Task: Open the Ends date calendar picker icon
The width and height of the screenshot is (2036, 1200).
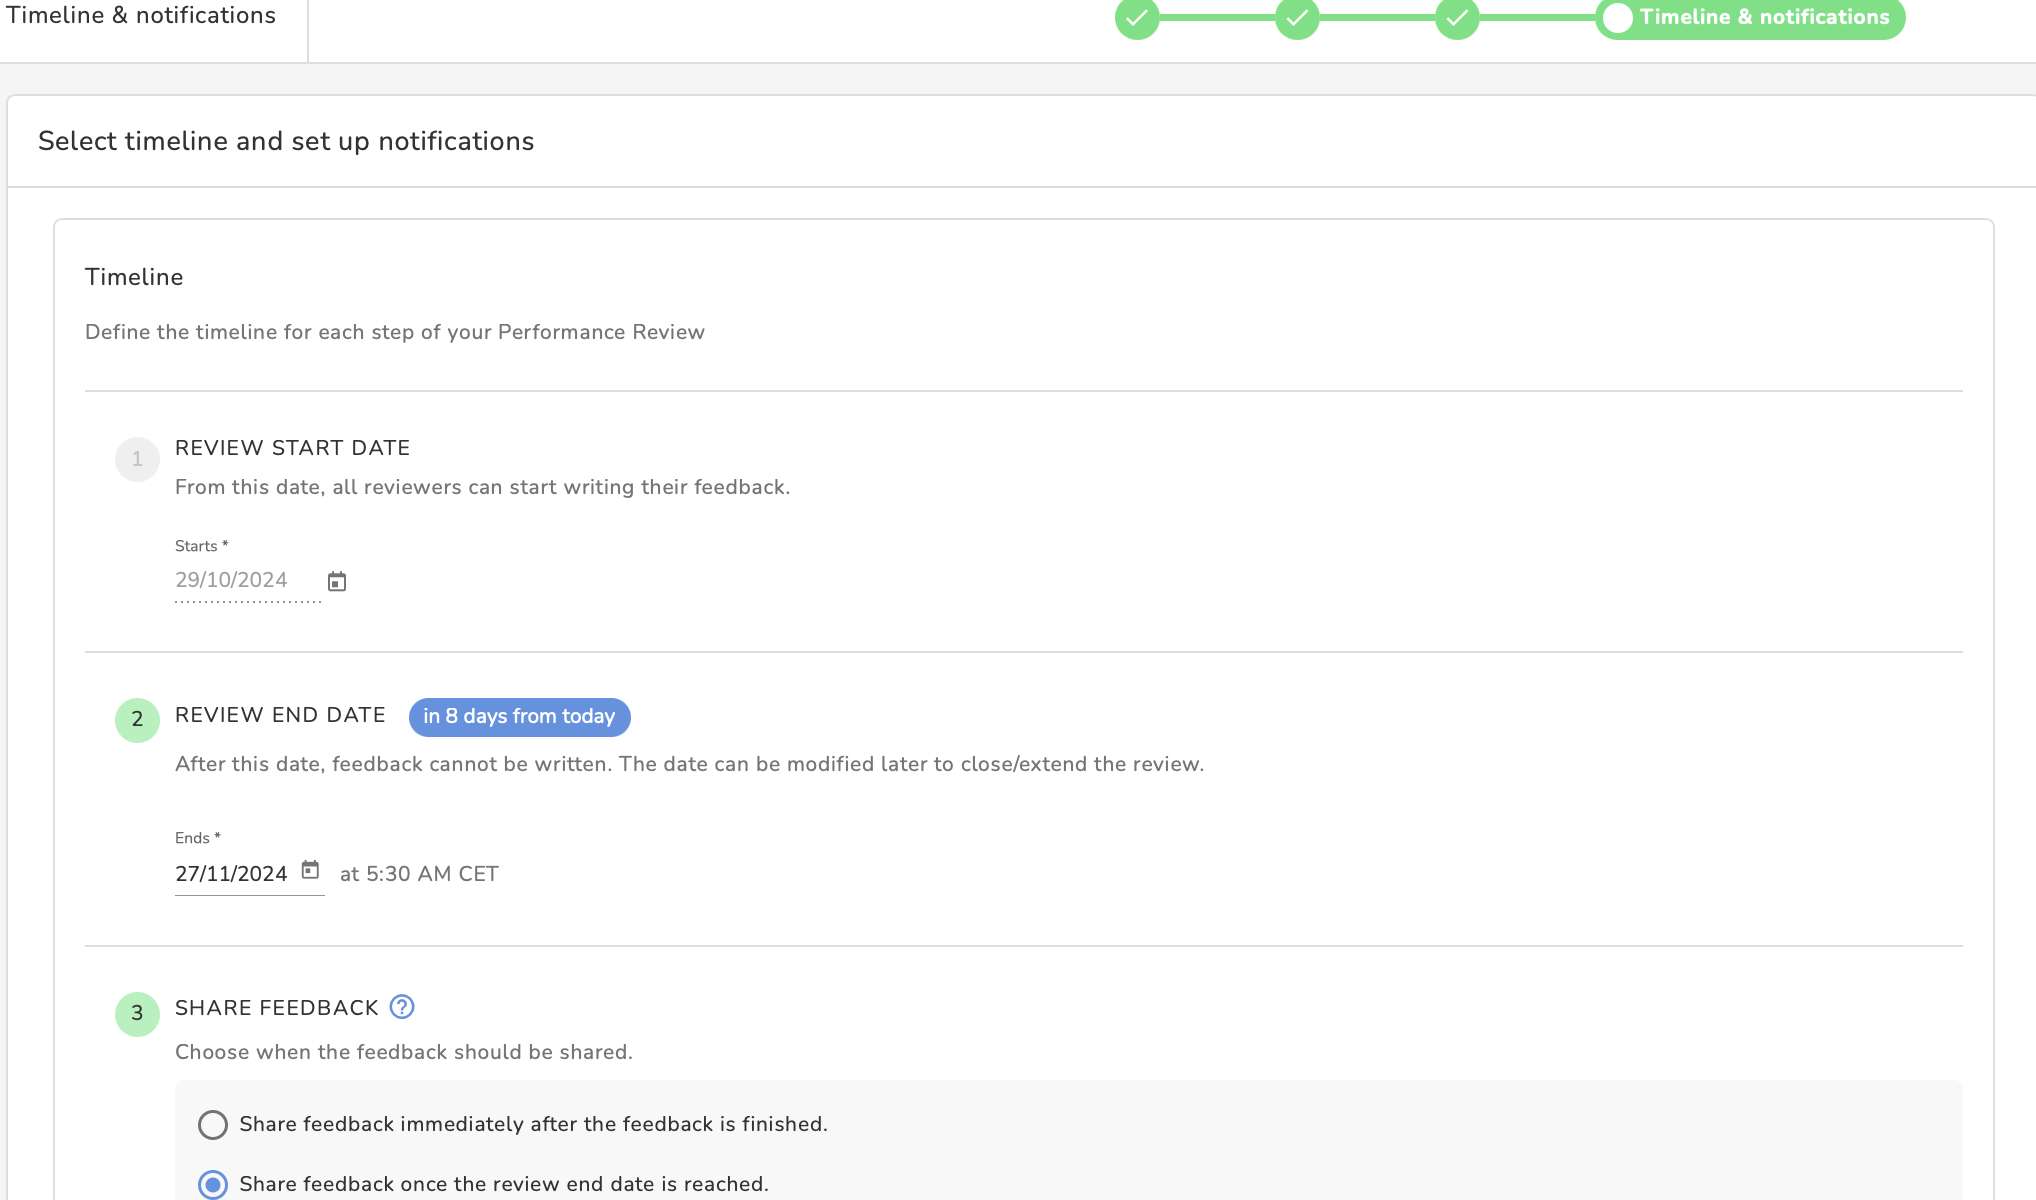Action: [x=310, y=870]
